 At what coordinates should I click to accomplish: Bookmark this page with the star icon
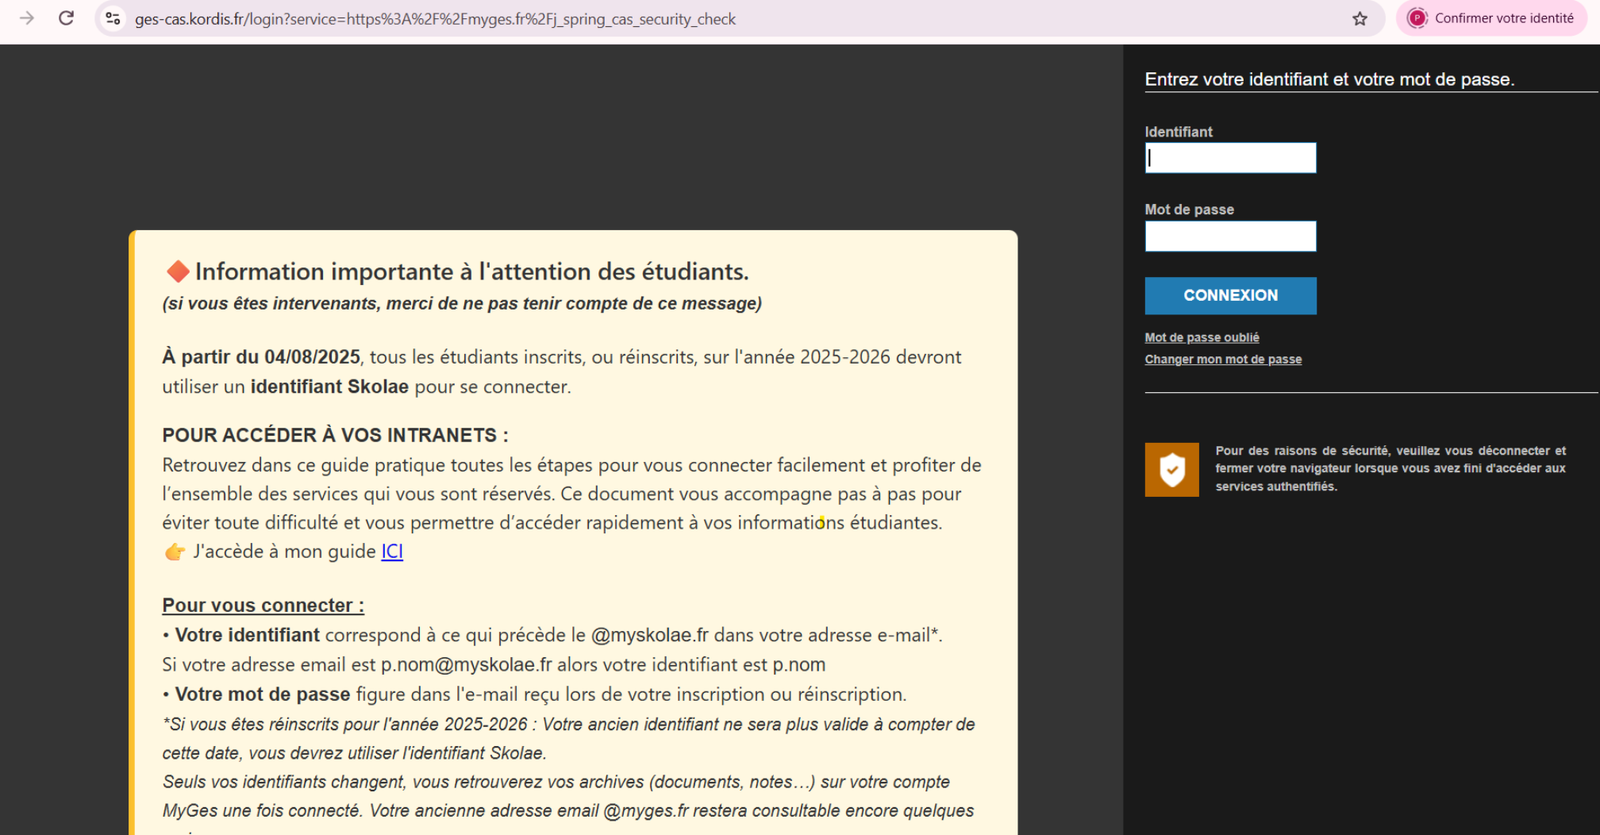tap(1360, 19)
